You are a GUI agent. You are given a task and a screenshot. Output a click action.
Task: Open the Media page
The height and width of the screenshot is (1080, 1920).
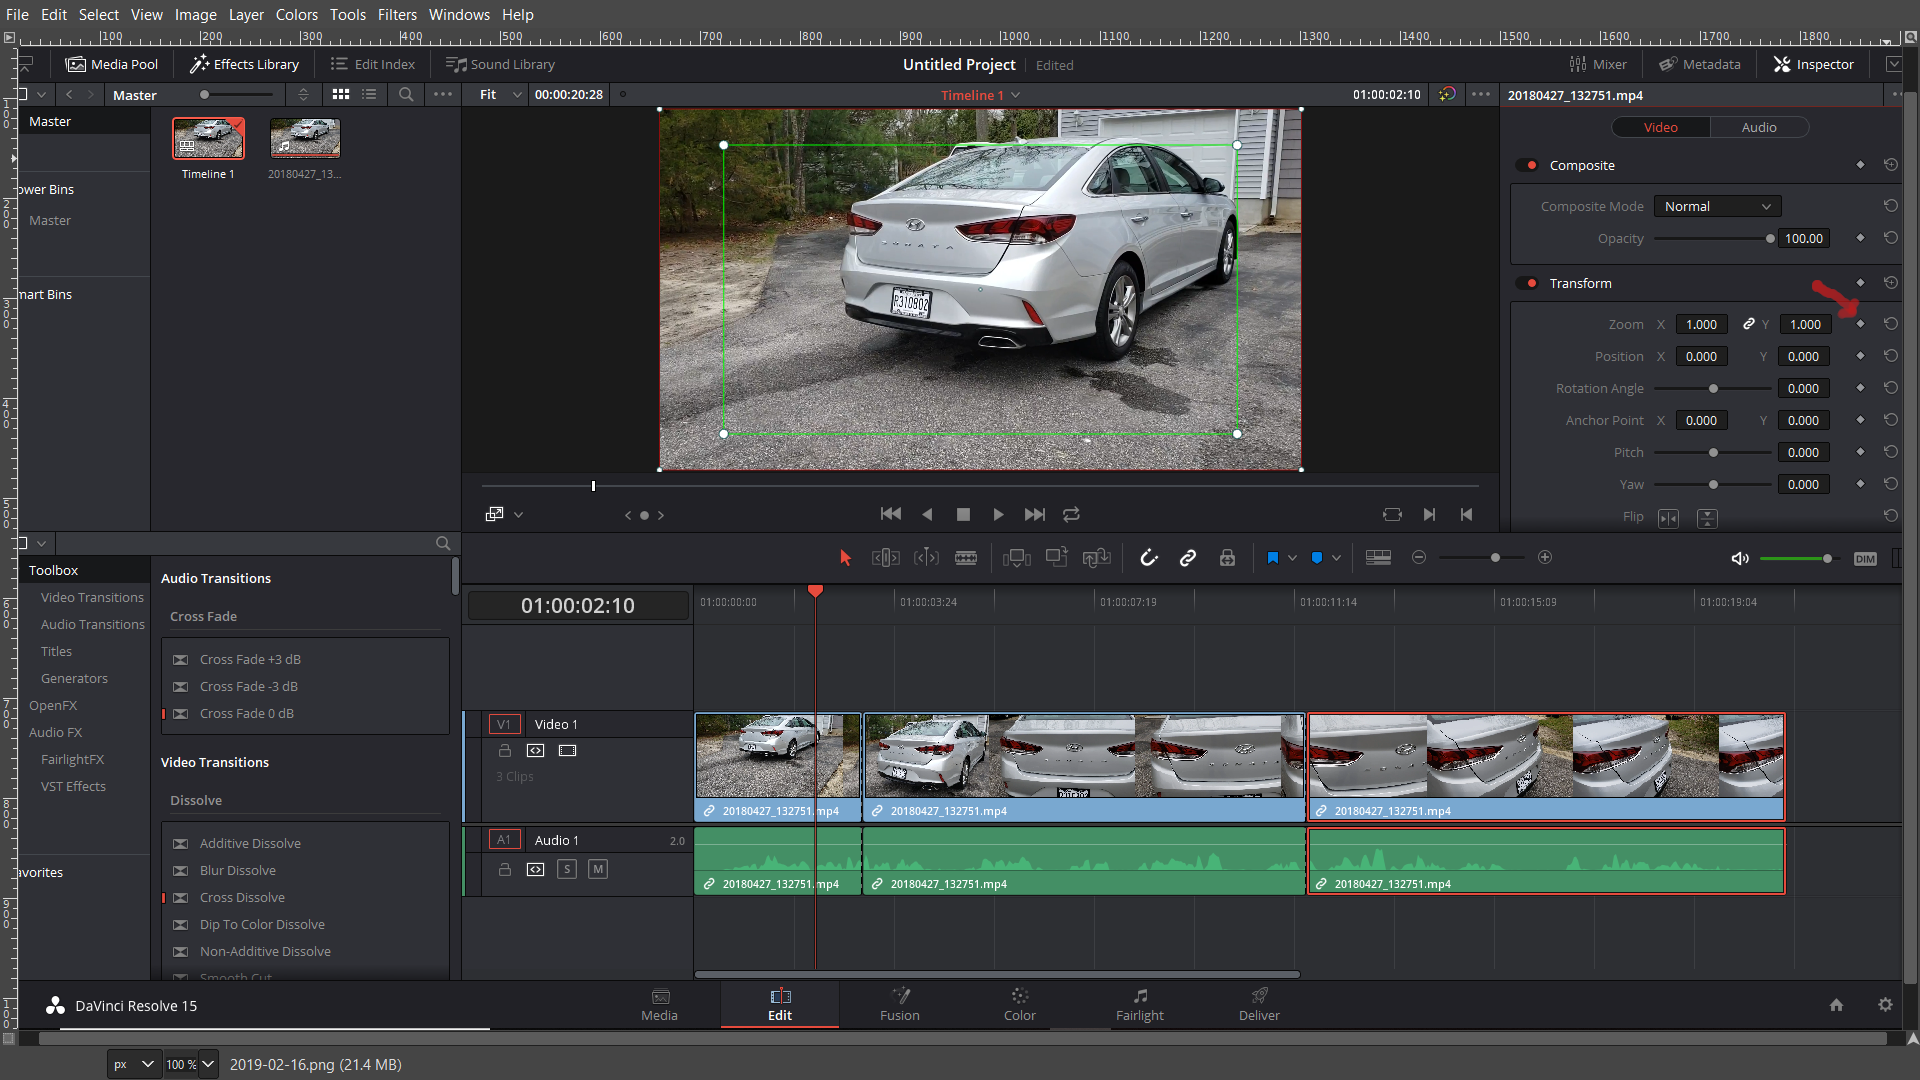(659, 1004)
